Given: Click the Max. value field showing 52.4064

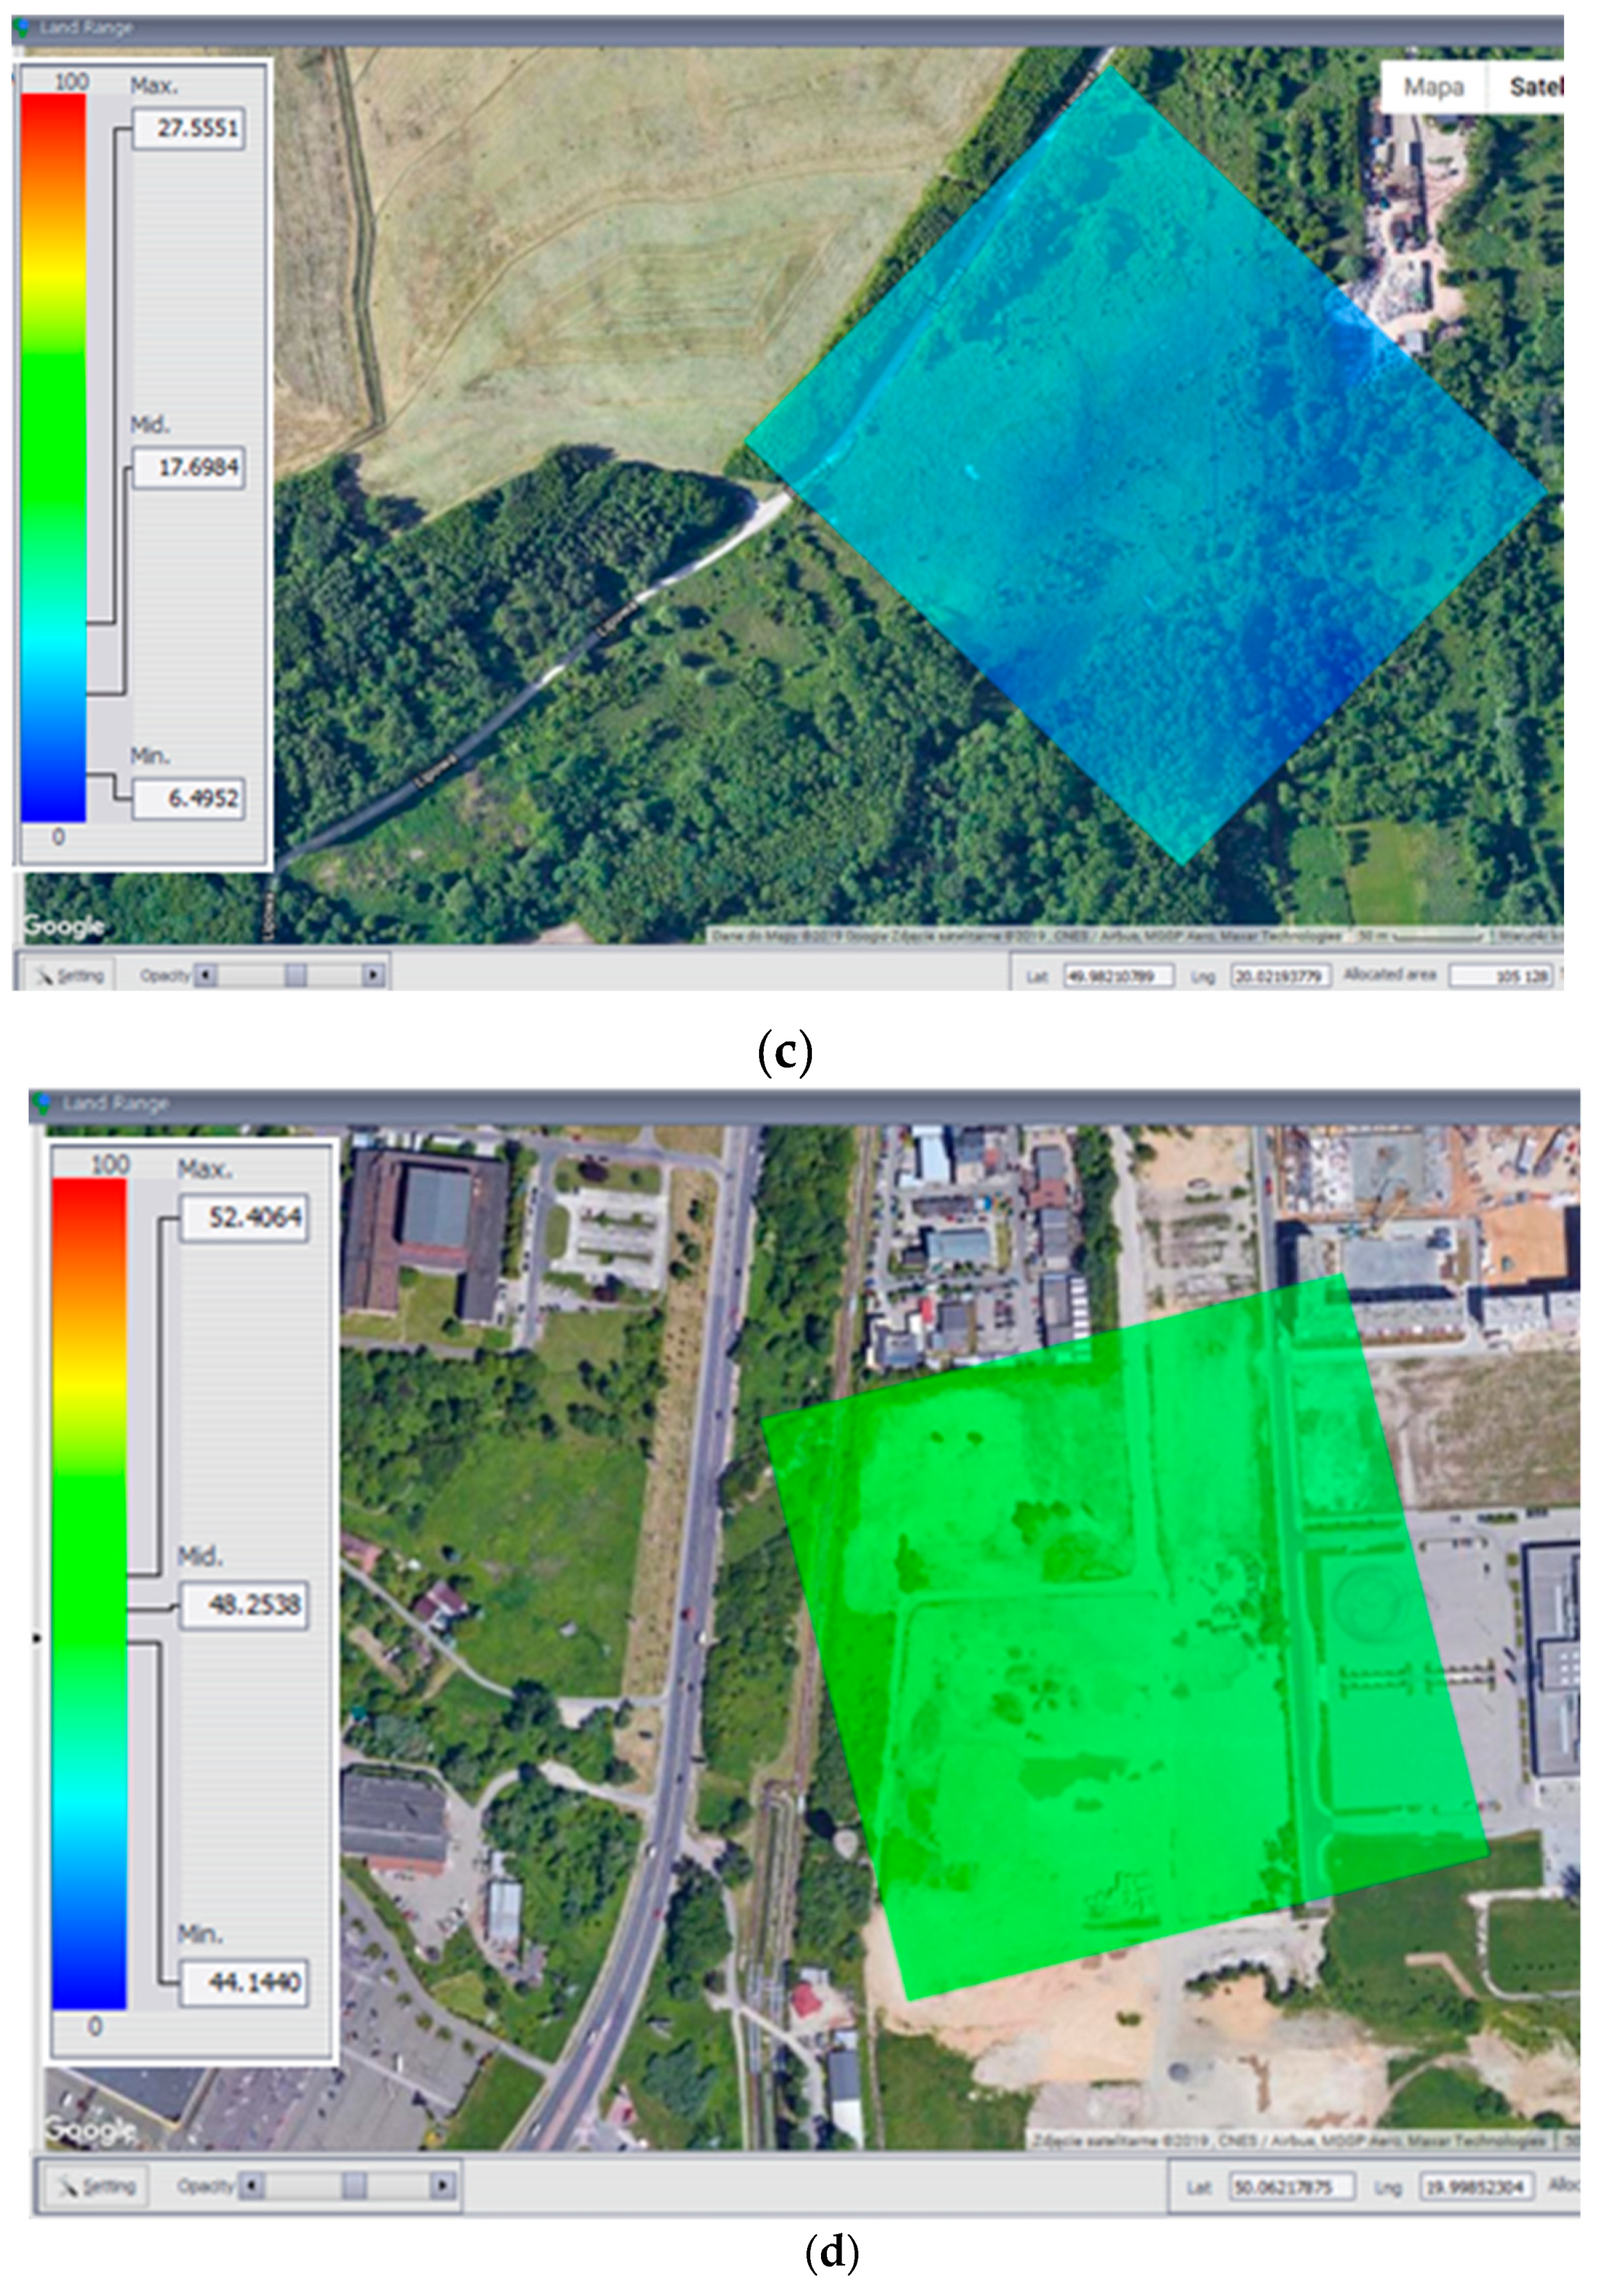Looking at the screenshot, I should coord(243,1217).
